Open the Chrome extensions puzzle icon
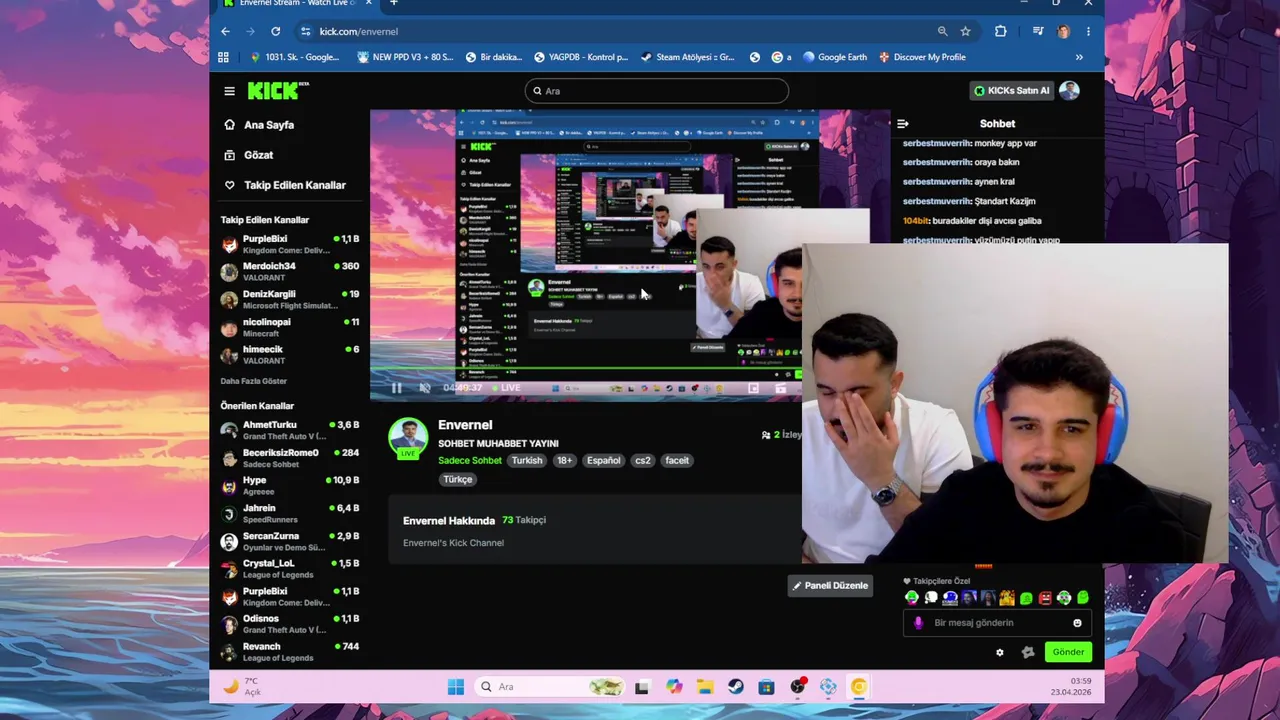Viewport: 1280px width, 720px height. tap(1000, 31)
